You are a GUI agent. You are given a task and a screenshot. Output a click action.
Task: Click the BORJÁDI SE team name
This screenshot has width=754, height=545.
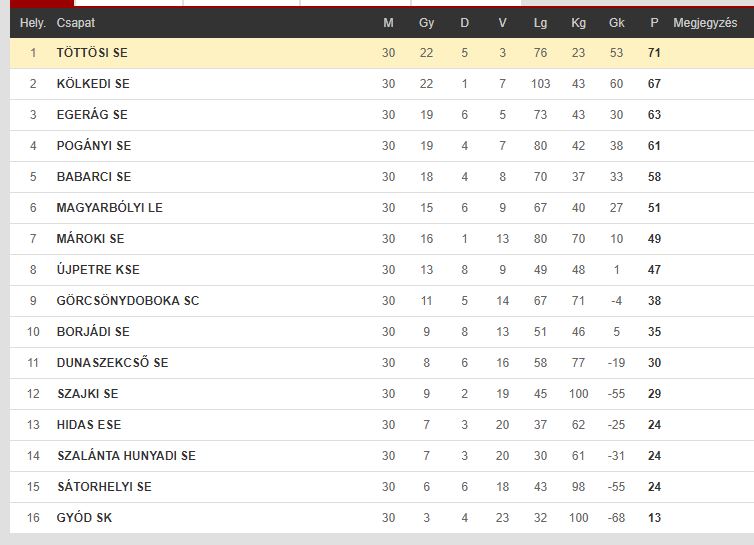93,331
